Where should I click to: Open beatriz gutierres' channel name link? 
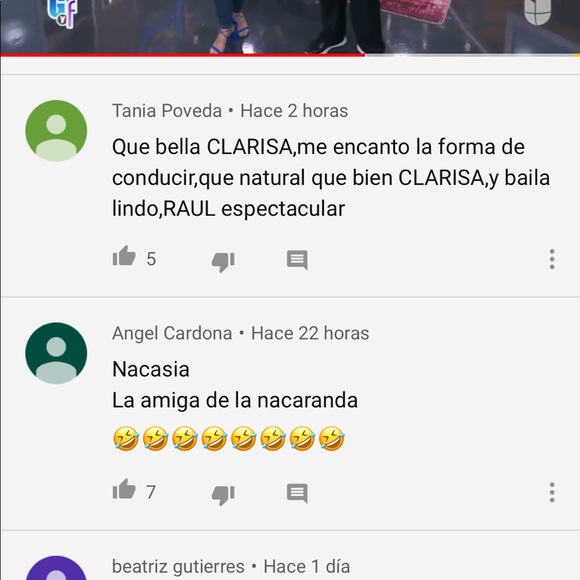pos(178,566)
